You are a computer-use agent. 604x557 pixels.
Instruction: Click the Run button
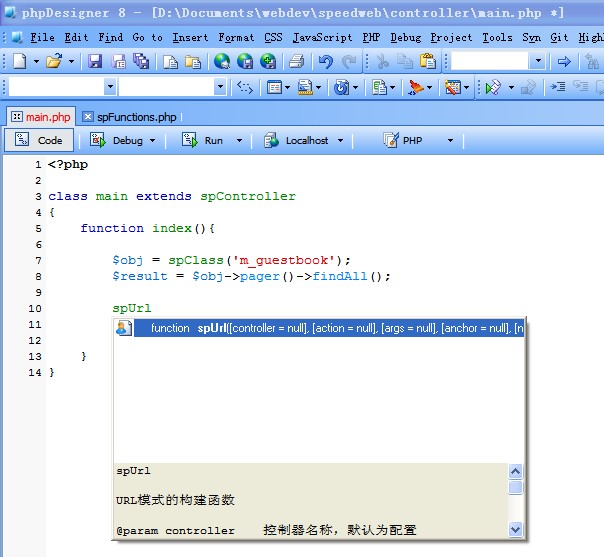203,141
